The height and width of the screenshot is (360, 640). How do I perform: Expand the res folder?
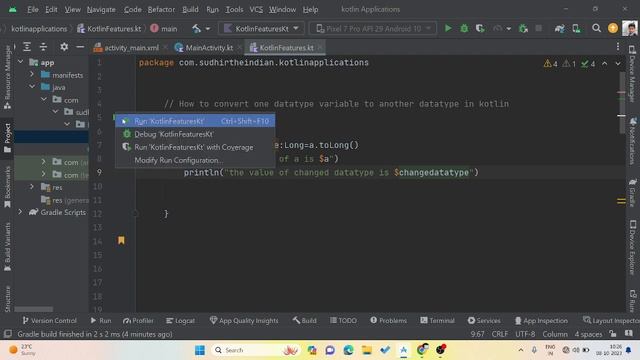click(x=32, y=187)
